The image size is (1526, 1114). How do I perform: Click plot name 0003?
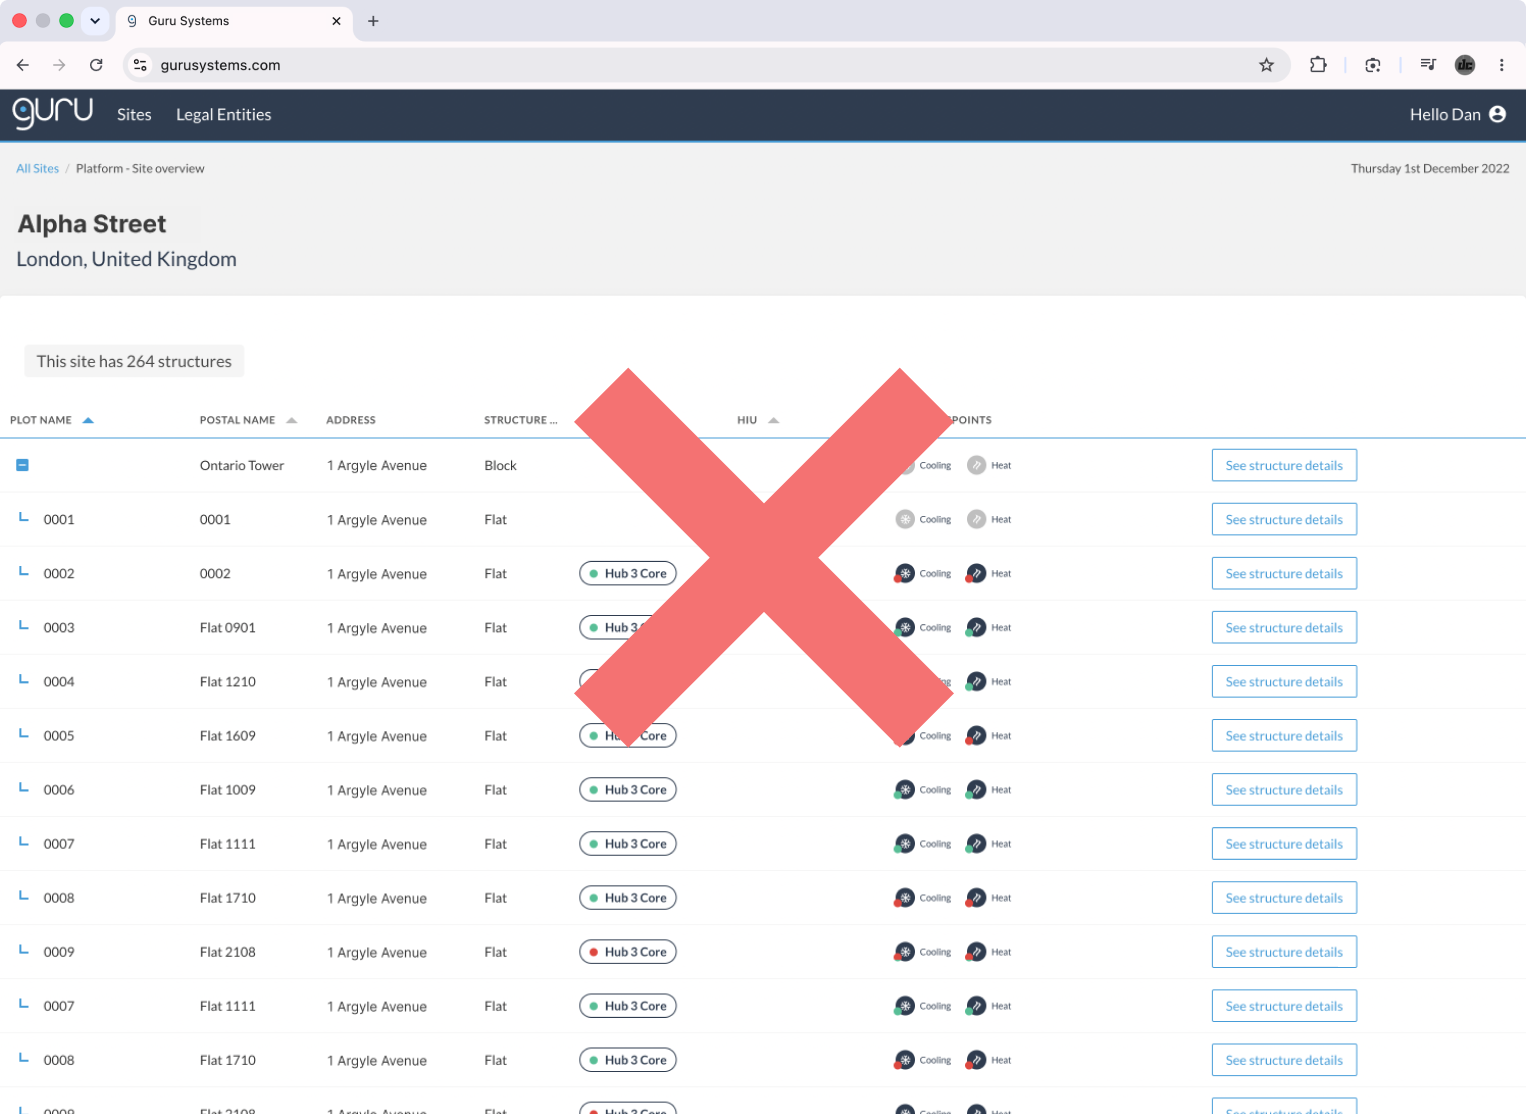pos(59,627)
